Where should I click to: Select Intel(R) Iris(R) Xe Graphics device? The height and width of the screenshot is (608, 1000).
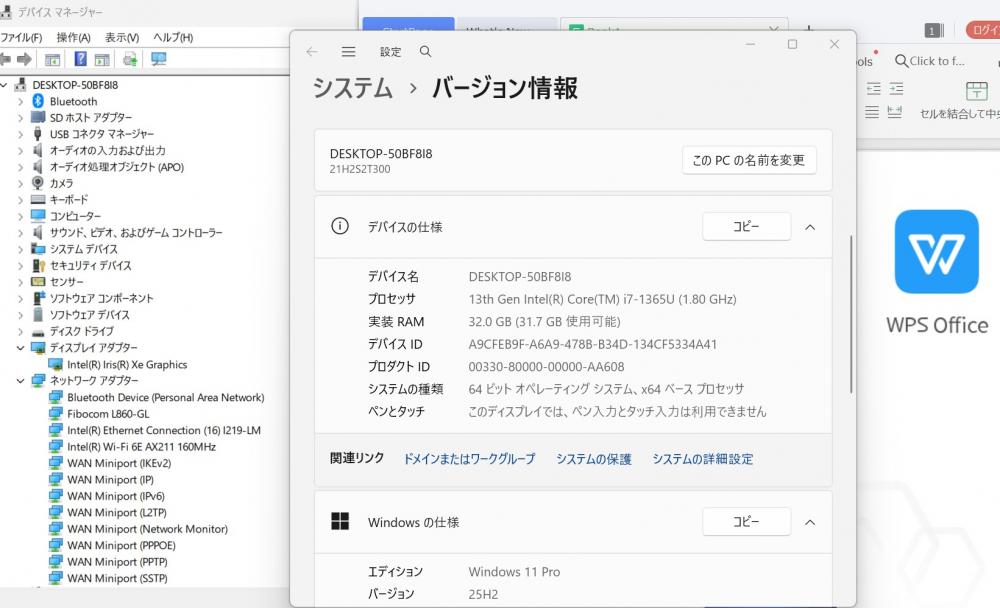point(127,365)
